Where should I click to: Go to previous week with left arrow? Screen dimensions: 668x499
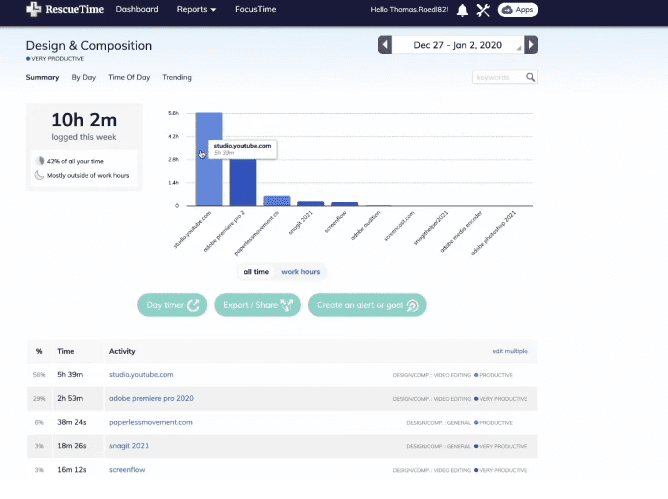[x=385, y=45]
